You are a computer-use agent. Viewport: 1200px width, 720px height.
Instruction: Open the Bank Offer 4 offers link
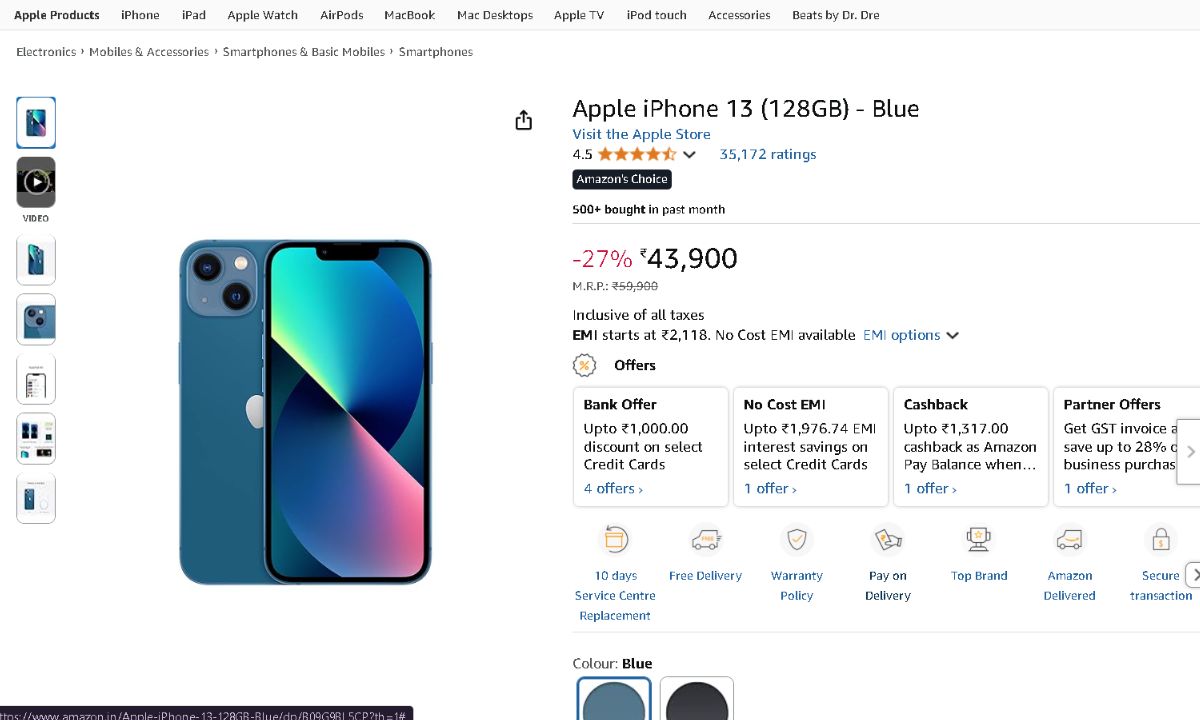613,489
